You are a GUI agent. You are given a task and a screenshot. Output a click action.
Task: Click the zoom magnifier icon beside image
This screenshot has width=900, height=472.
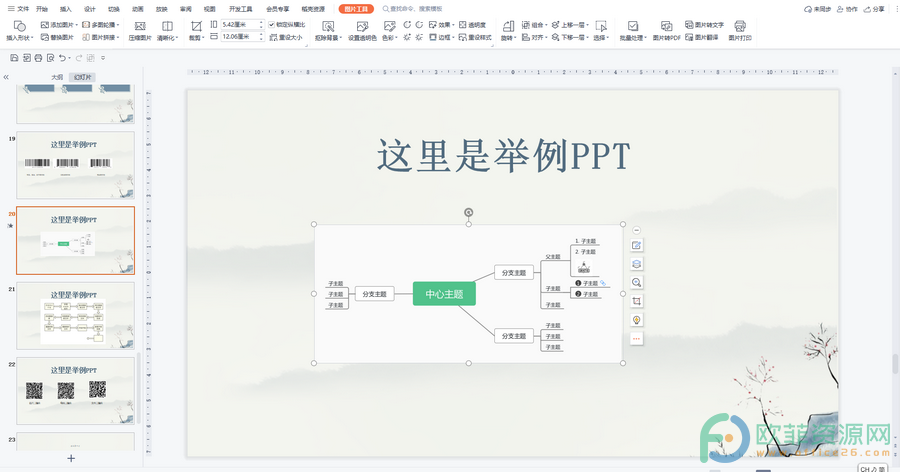tap(636, 283)
